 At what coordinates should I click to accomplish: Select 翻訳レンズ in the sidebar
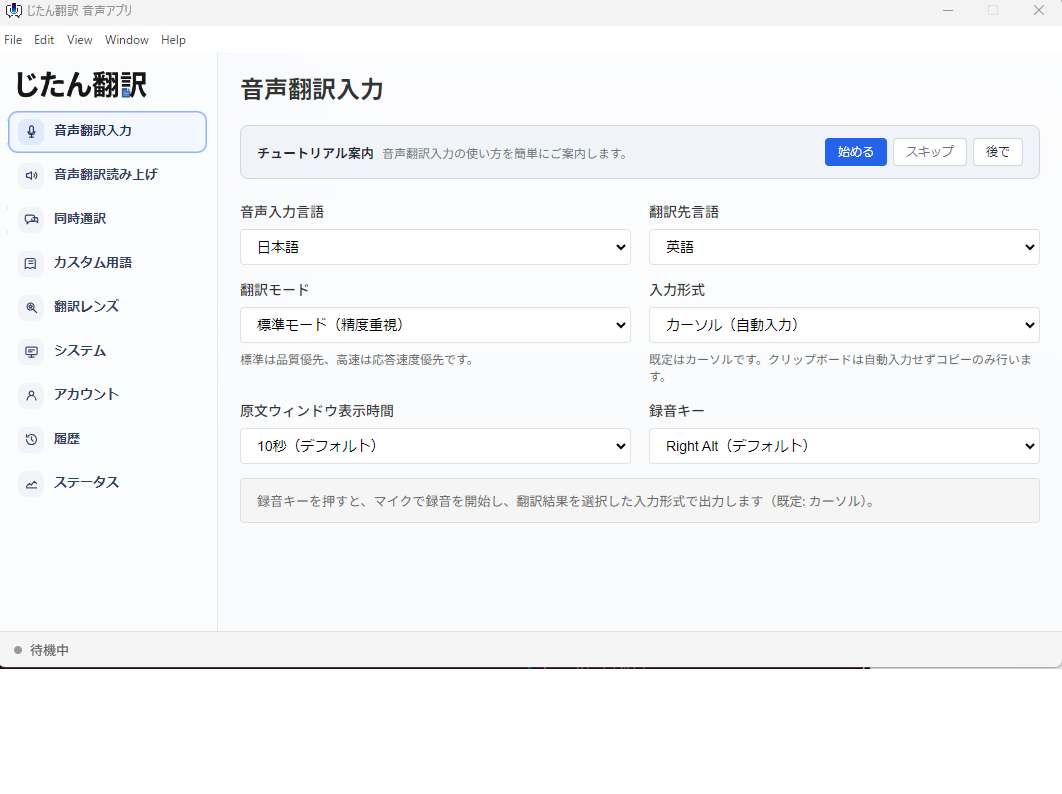[107, 308]
